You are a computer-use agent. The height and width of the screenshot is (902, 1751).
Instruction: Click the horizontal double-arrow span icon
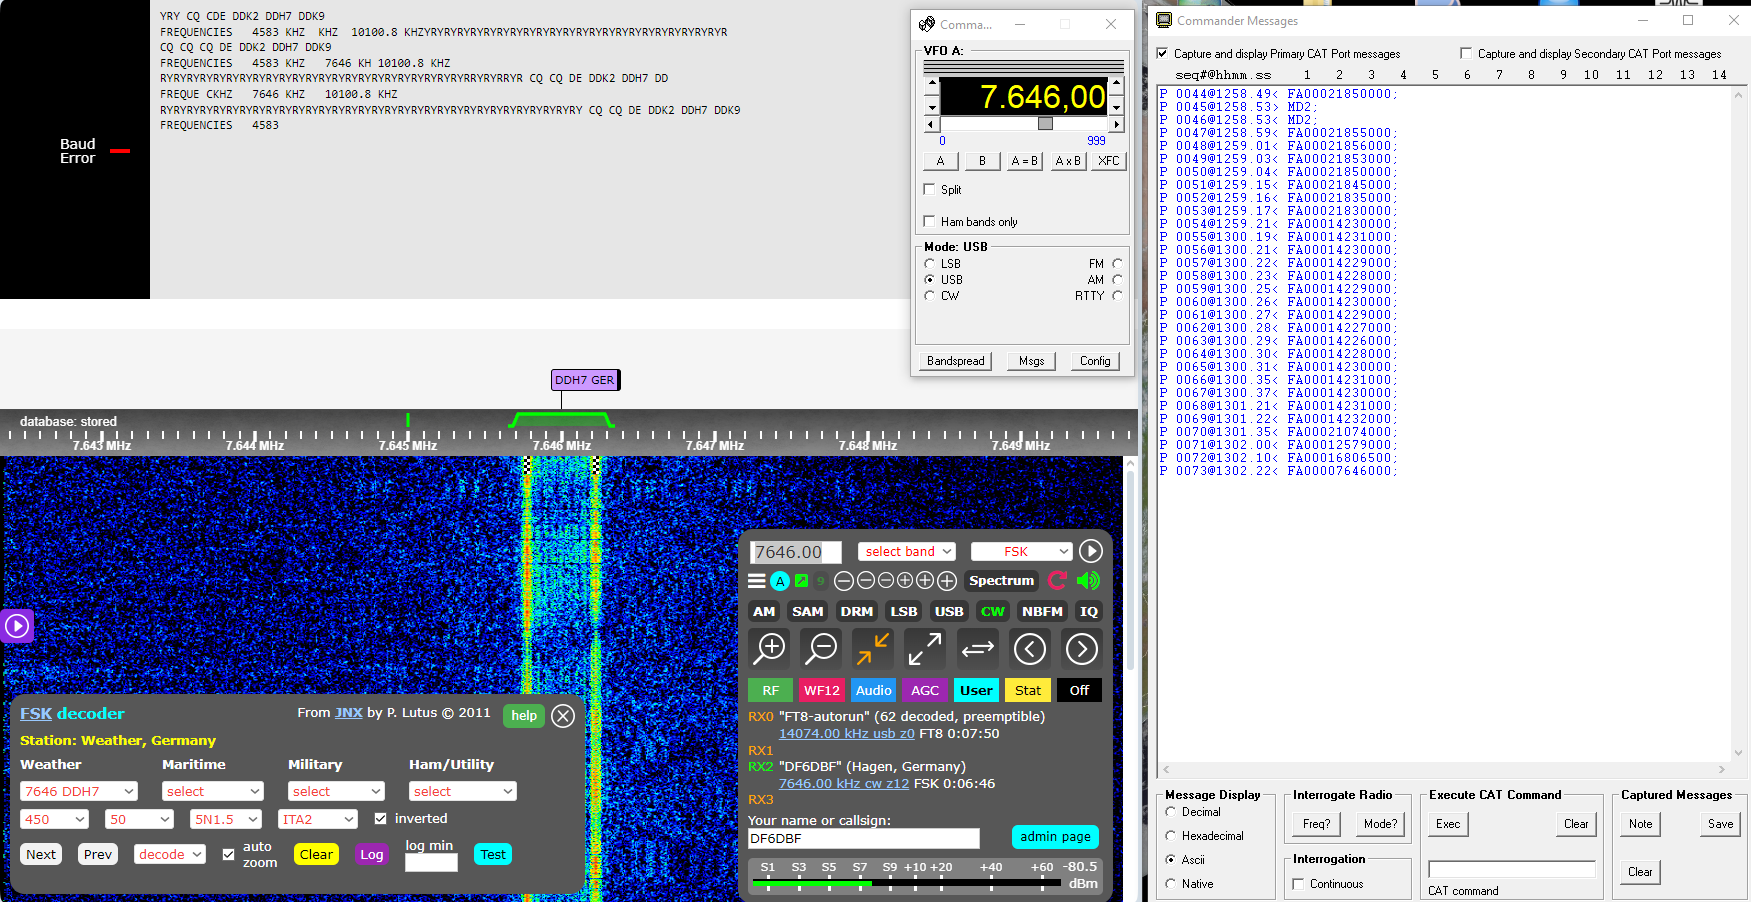[x=977, y=649]
